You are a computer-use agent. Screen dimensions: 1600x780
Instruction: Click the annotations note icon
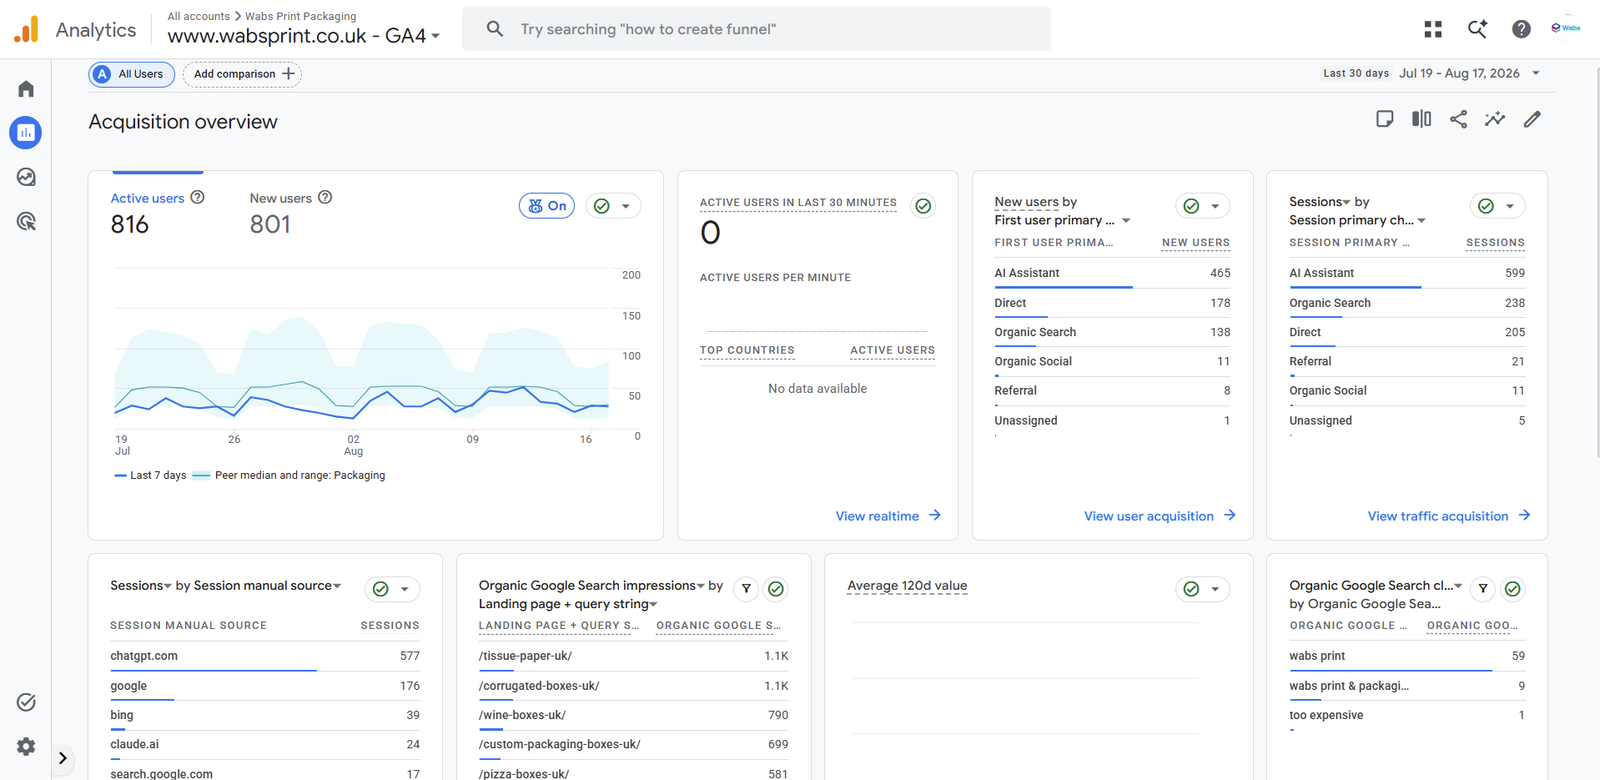[1385, 119]
